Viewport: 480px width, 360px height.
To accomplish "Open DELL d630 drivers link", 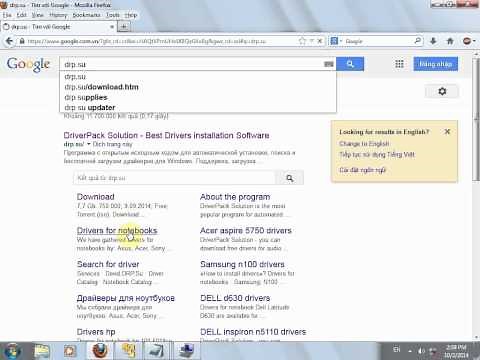I will [x=235, y=298].
